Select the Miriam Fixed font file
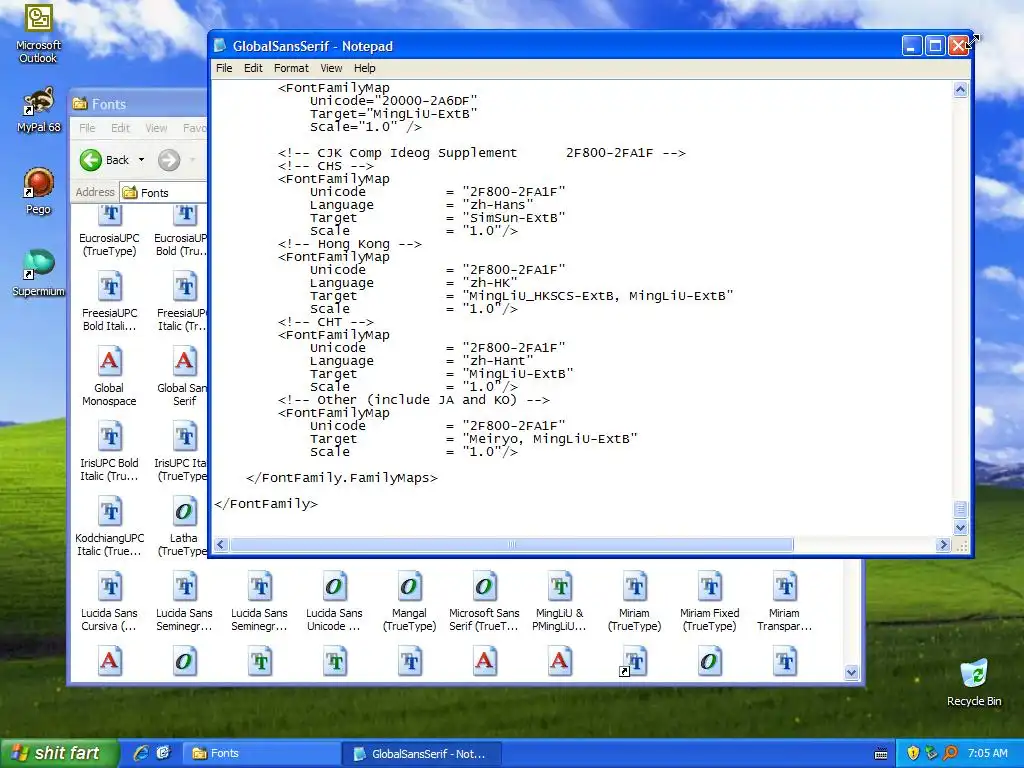This screenshot has height=768, width=1024. [709, 603]
